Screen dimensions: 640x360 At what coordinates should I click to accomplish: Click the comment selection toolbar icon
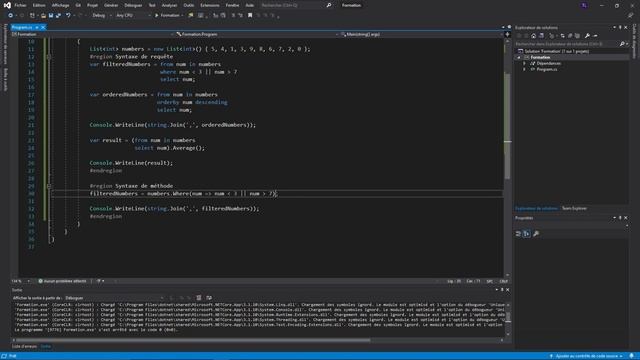233,16
